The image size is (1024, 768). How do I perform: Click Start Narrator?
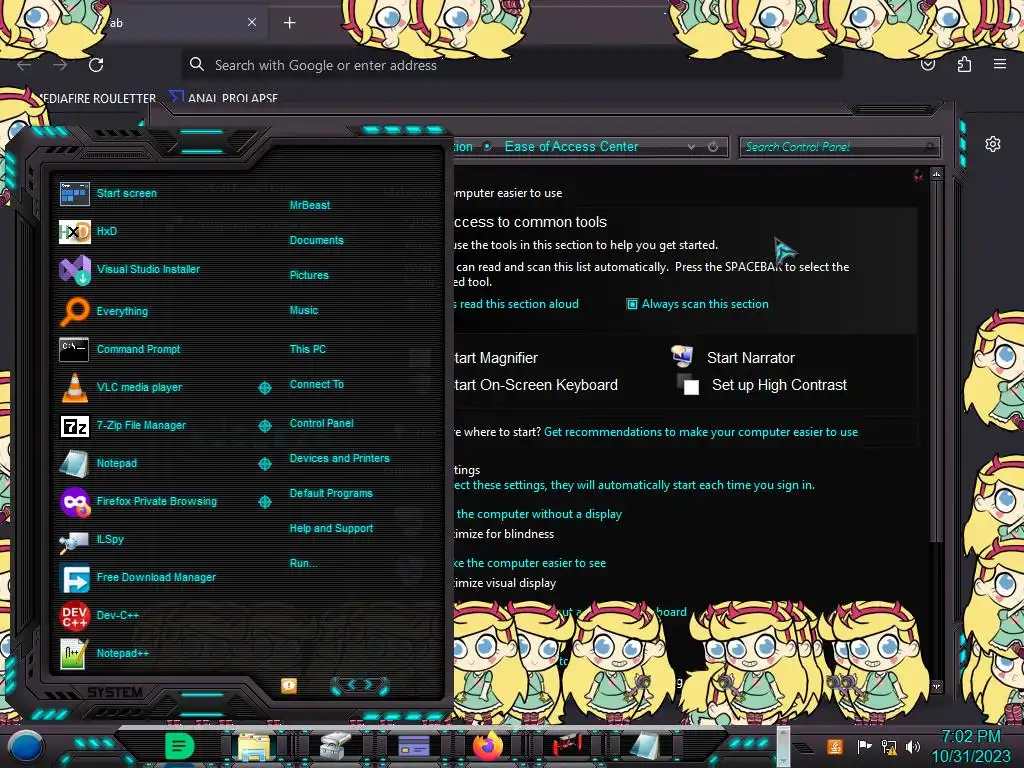pos(750,358)
